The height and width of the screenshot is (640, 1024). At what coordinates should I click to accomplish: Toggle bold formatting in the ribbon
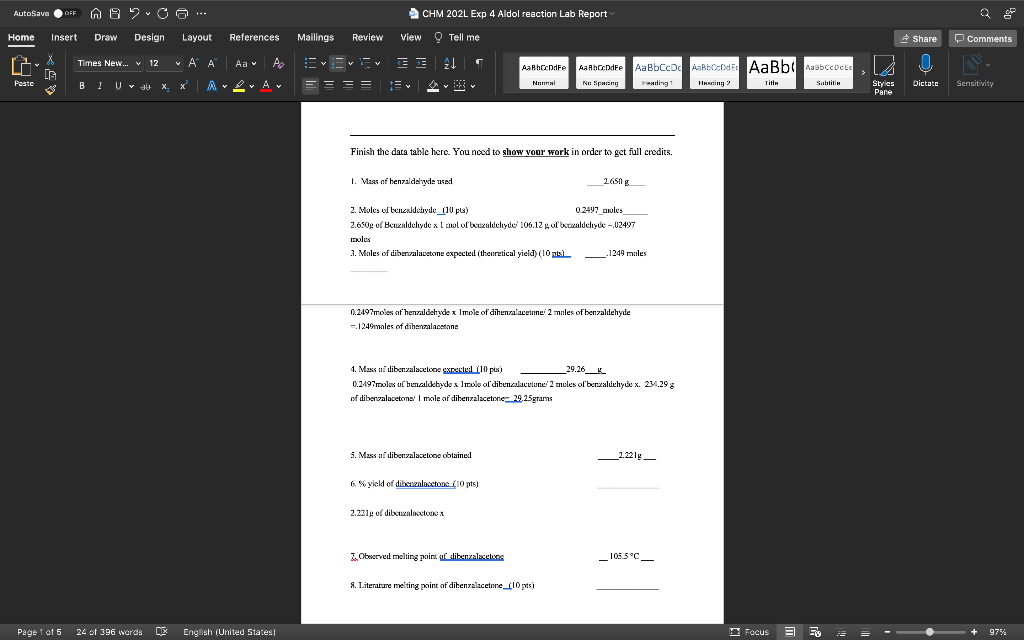tap(82, 85)
